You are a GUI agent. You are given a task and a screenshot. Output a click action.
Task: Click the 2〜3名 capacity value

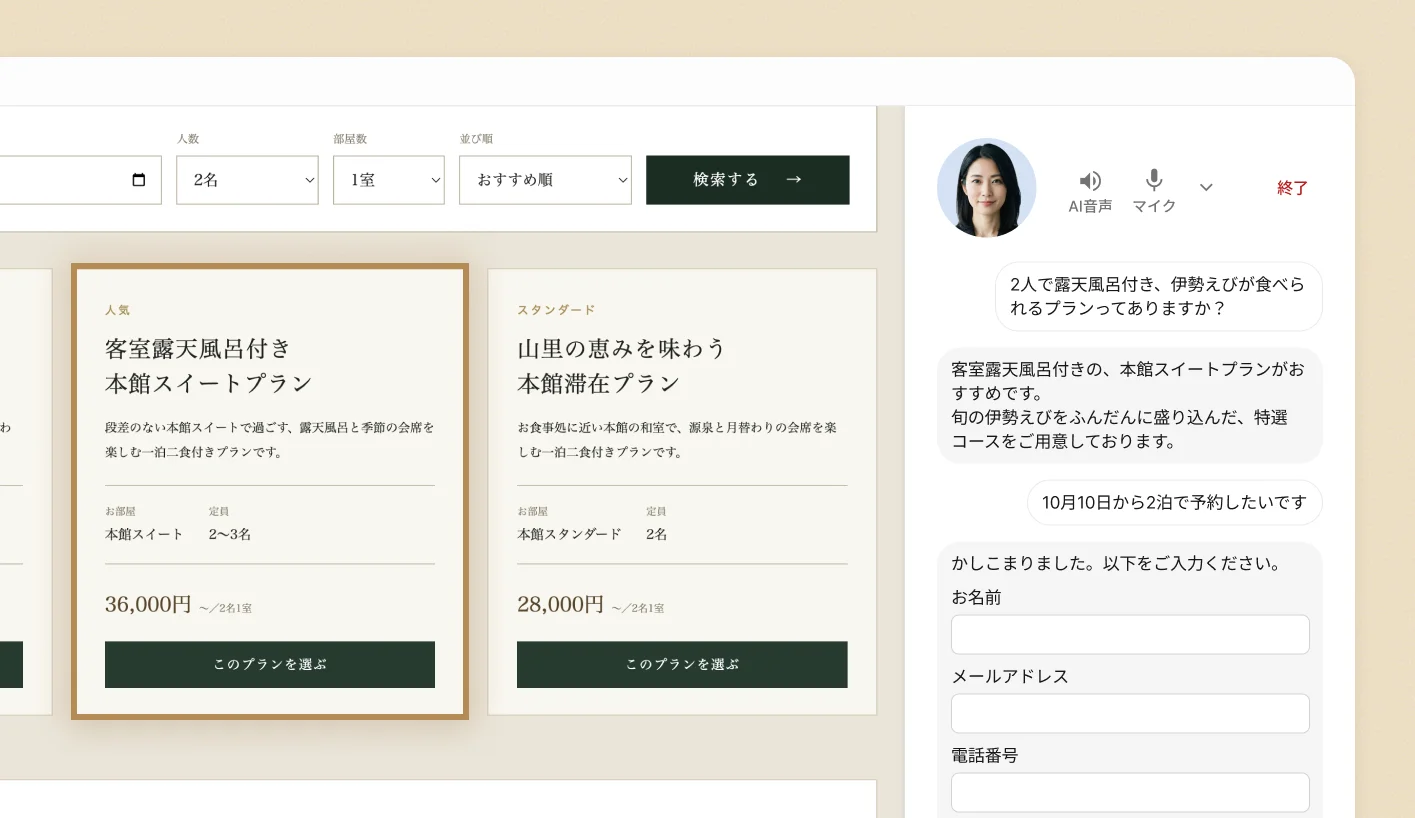(230, 534)
